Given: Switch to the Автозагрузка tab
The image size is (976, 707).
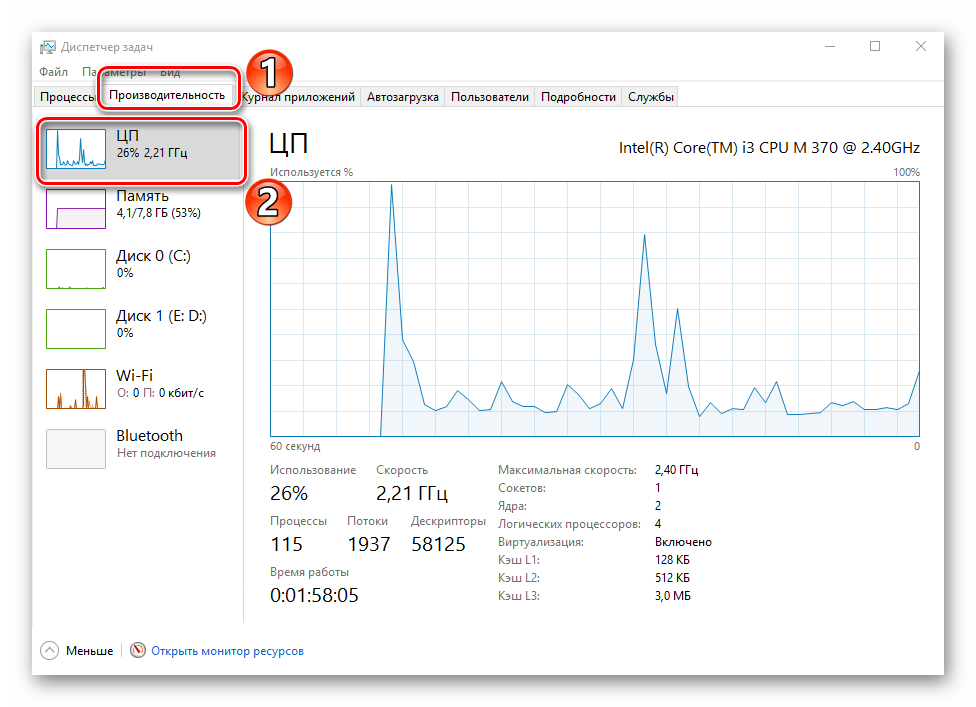Looking at the screenshot, I should (x=402, y=97).
